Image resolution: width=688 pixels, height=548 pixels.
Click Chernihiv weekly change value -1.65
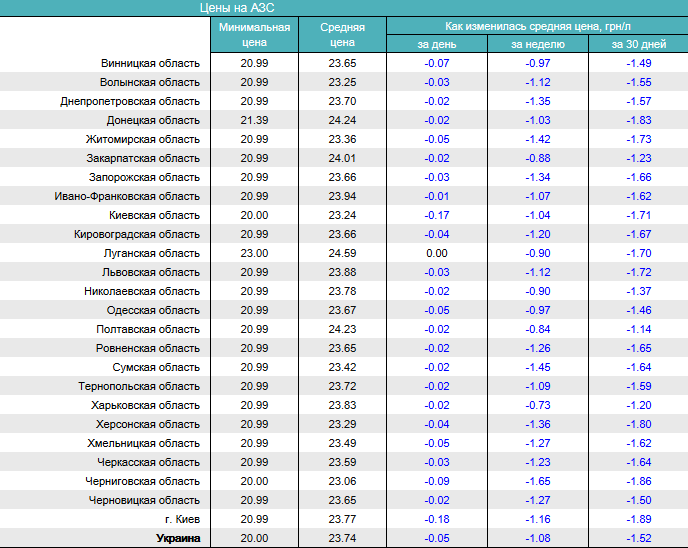tap(538, 481)
